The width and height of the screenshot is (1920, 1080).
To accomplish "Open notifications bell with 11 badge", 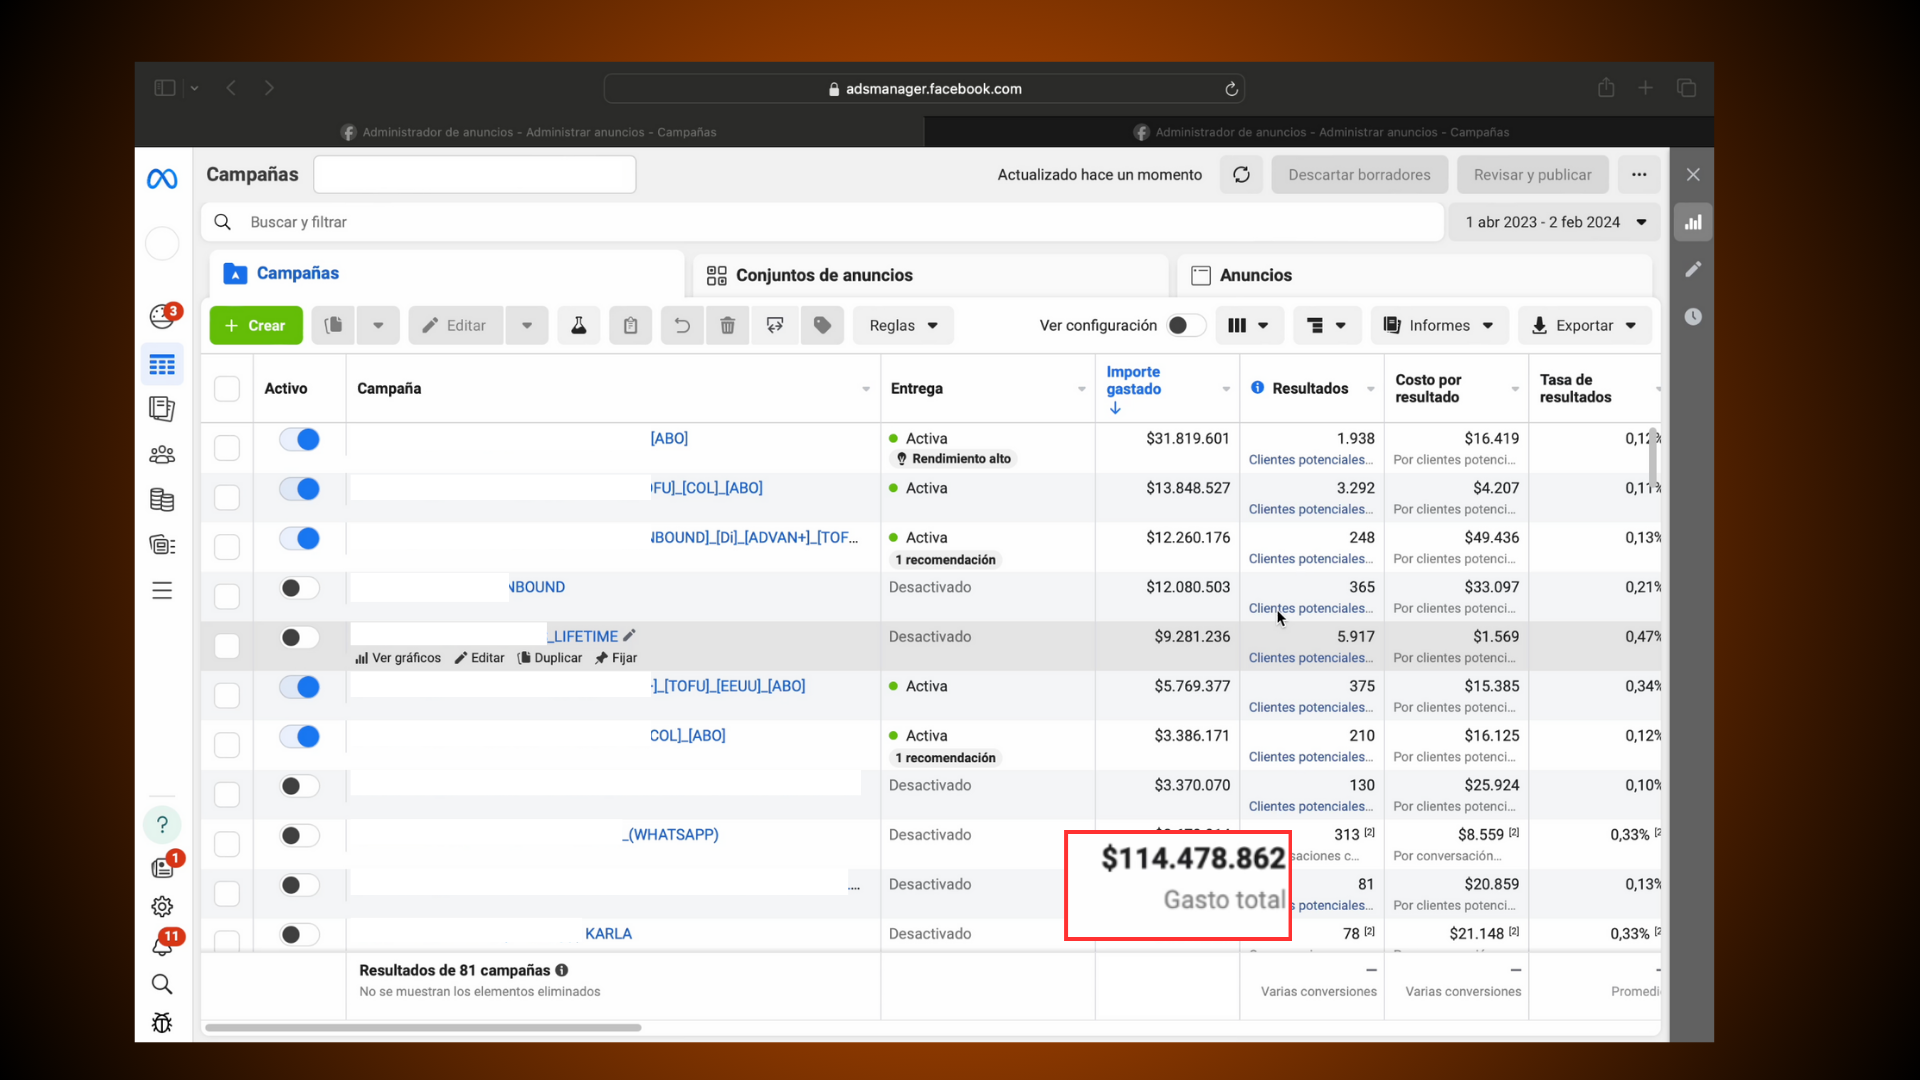I will coord(163,944).
